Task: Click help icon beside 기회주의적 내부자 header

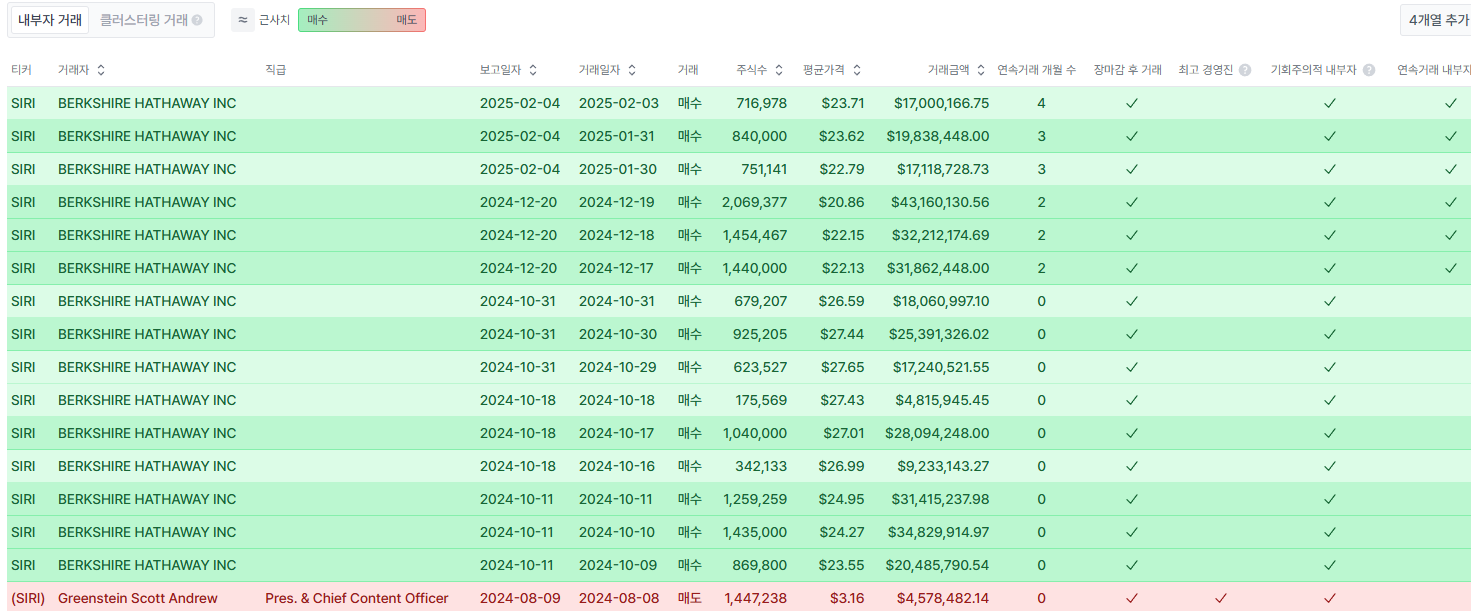Action: (1369, 70)
